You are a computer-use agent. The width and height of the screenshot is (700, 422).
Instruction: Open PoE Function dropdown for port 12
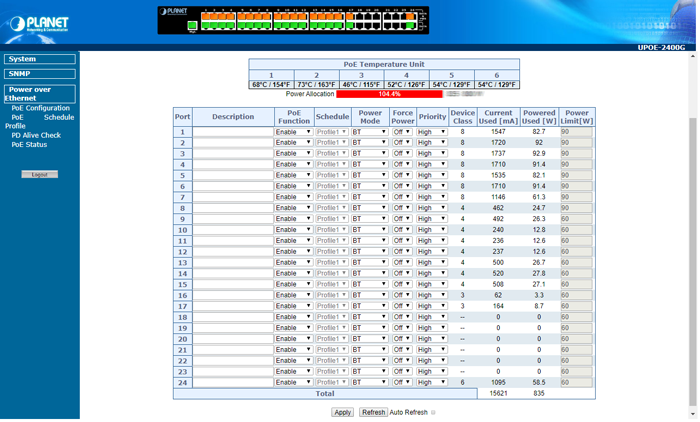coord(293,251)
